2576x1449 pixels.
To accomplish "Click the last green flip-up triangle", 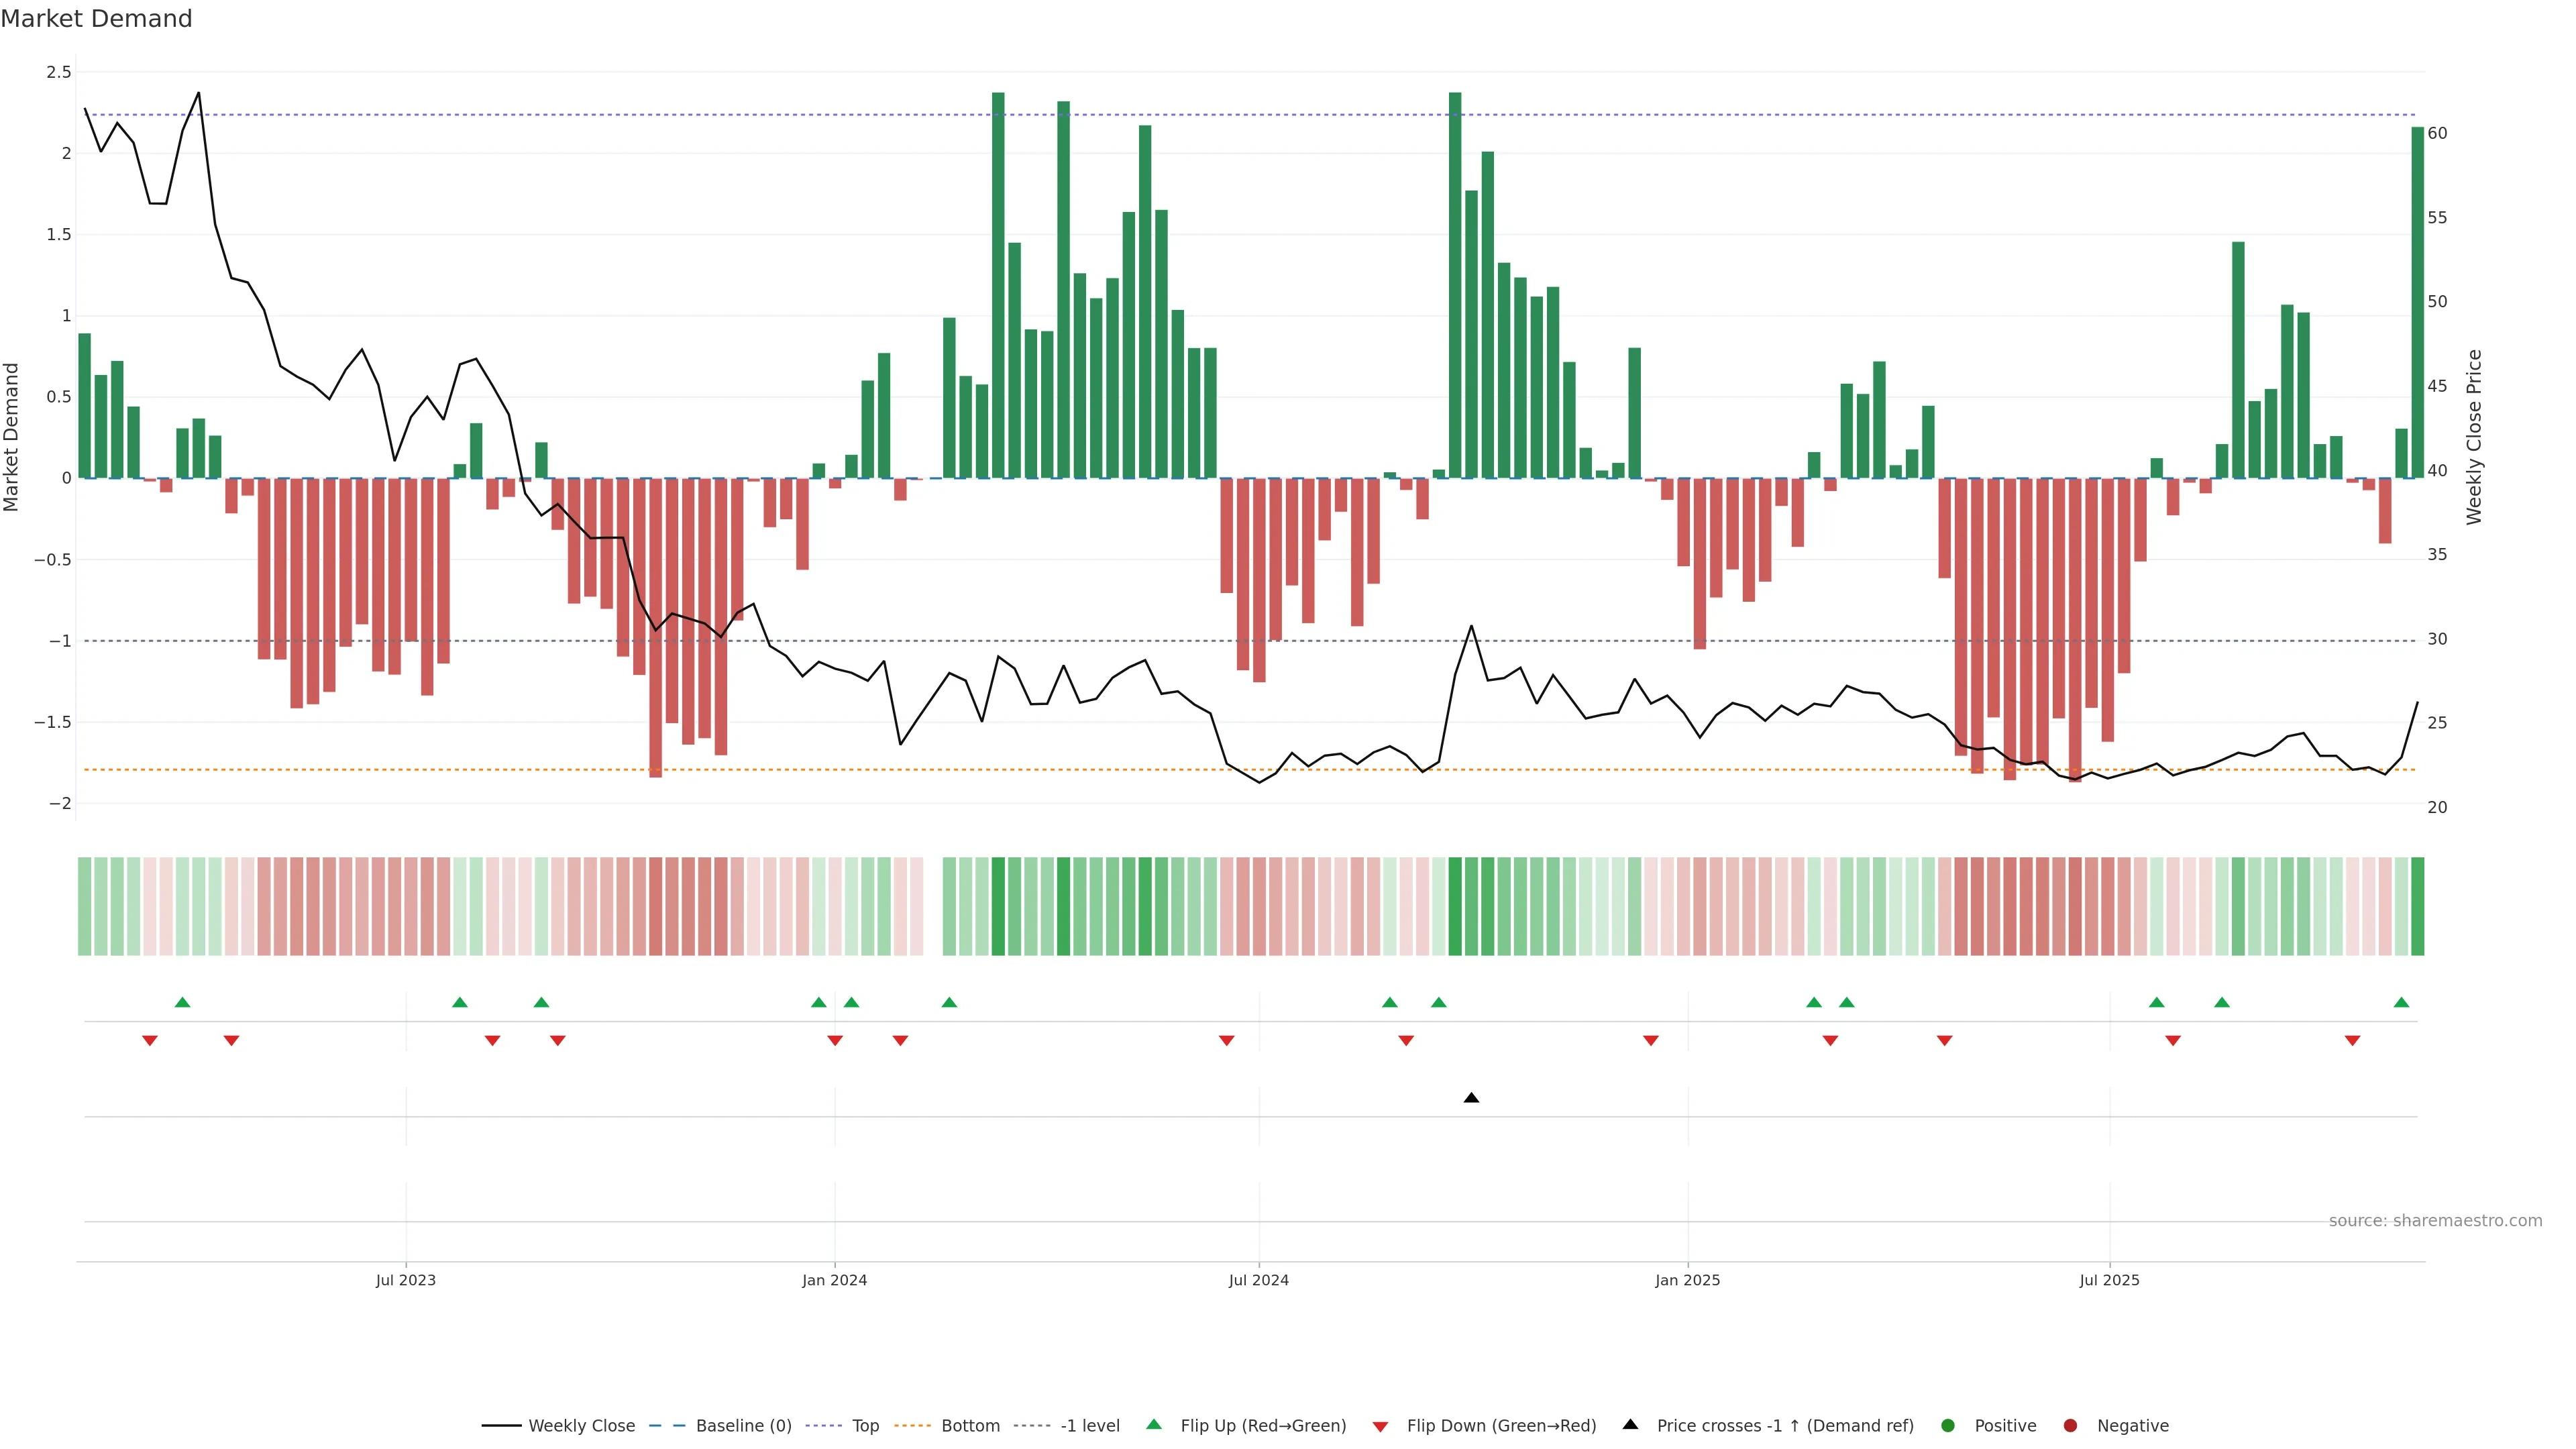I will (2401, 1002).
